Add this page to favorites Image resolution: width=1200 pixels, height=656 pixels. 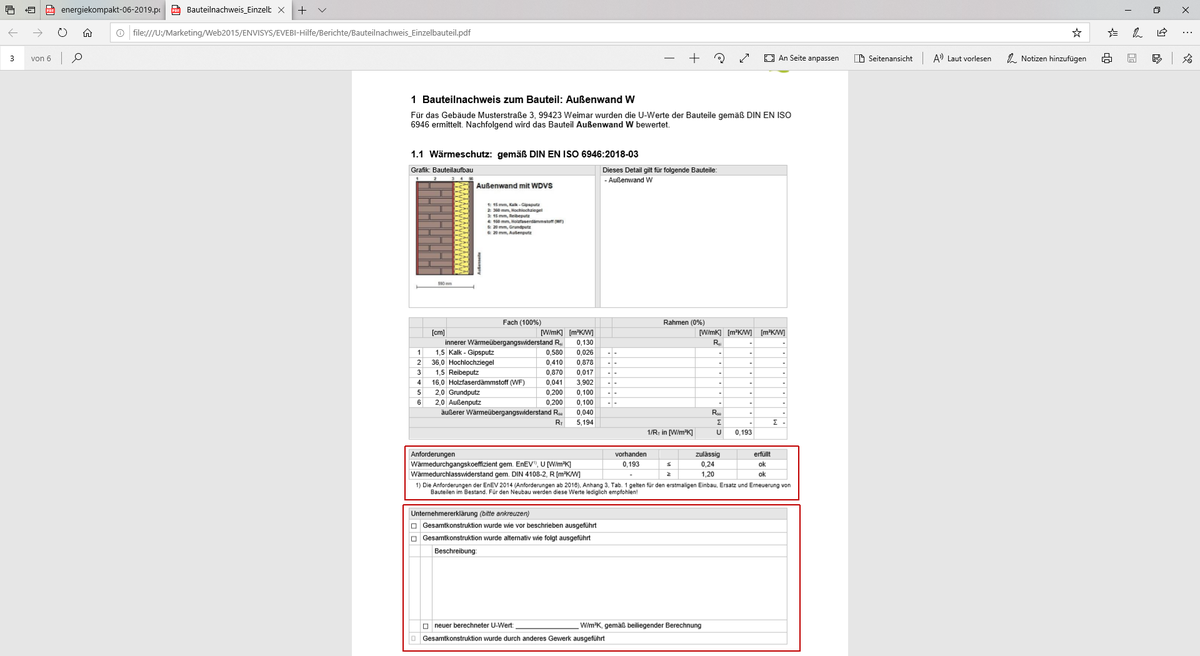(1076, 32)
